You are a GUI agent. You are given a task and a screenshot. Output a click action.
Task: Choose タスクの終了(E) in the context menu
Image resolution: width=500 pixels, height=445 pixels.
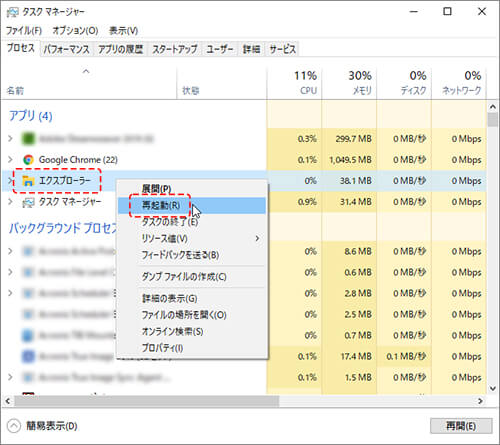[x=192, y=222]
